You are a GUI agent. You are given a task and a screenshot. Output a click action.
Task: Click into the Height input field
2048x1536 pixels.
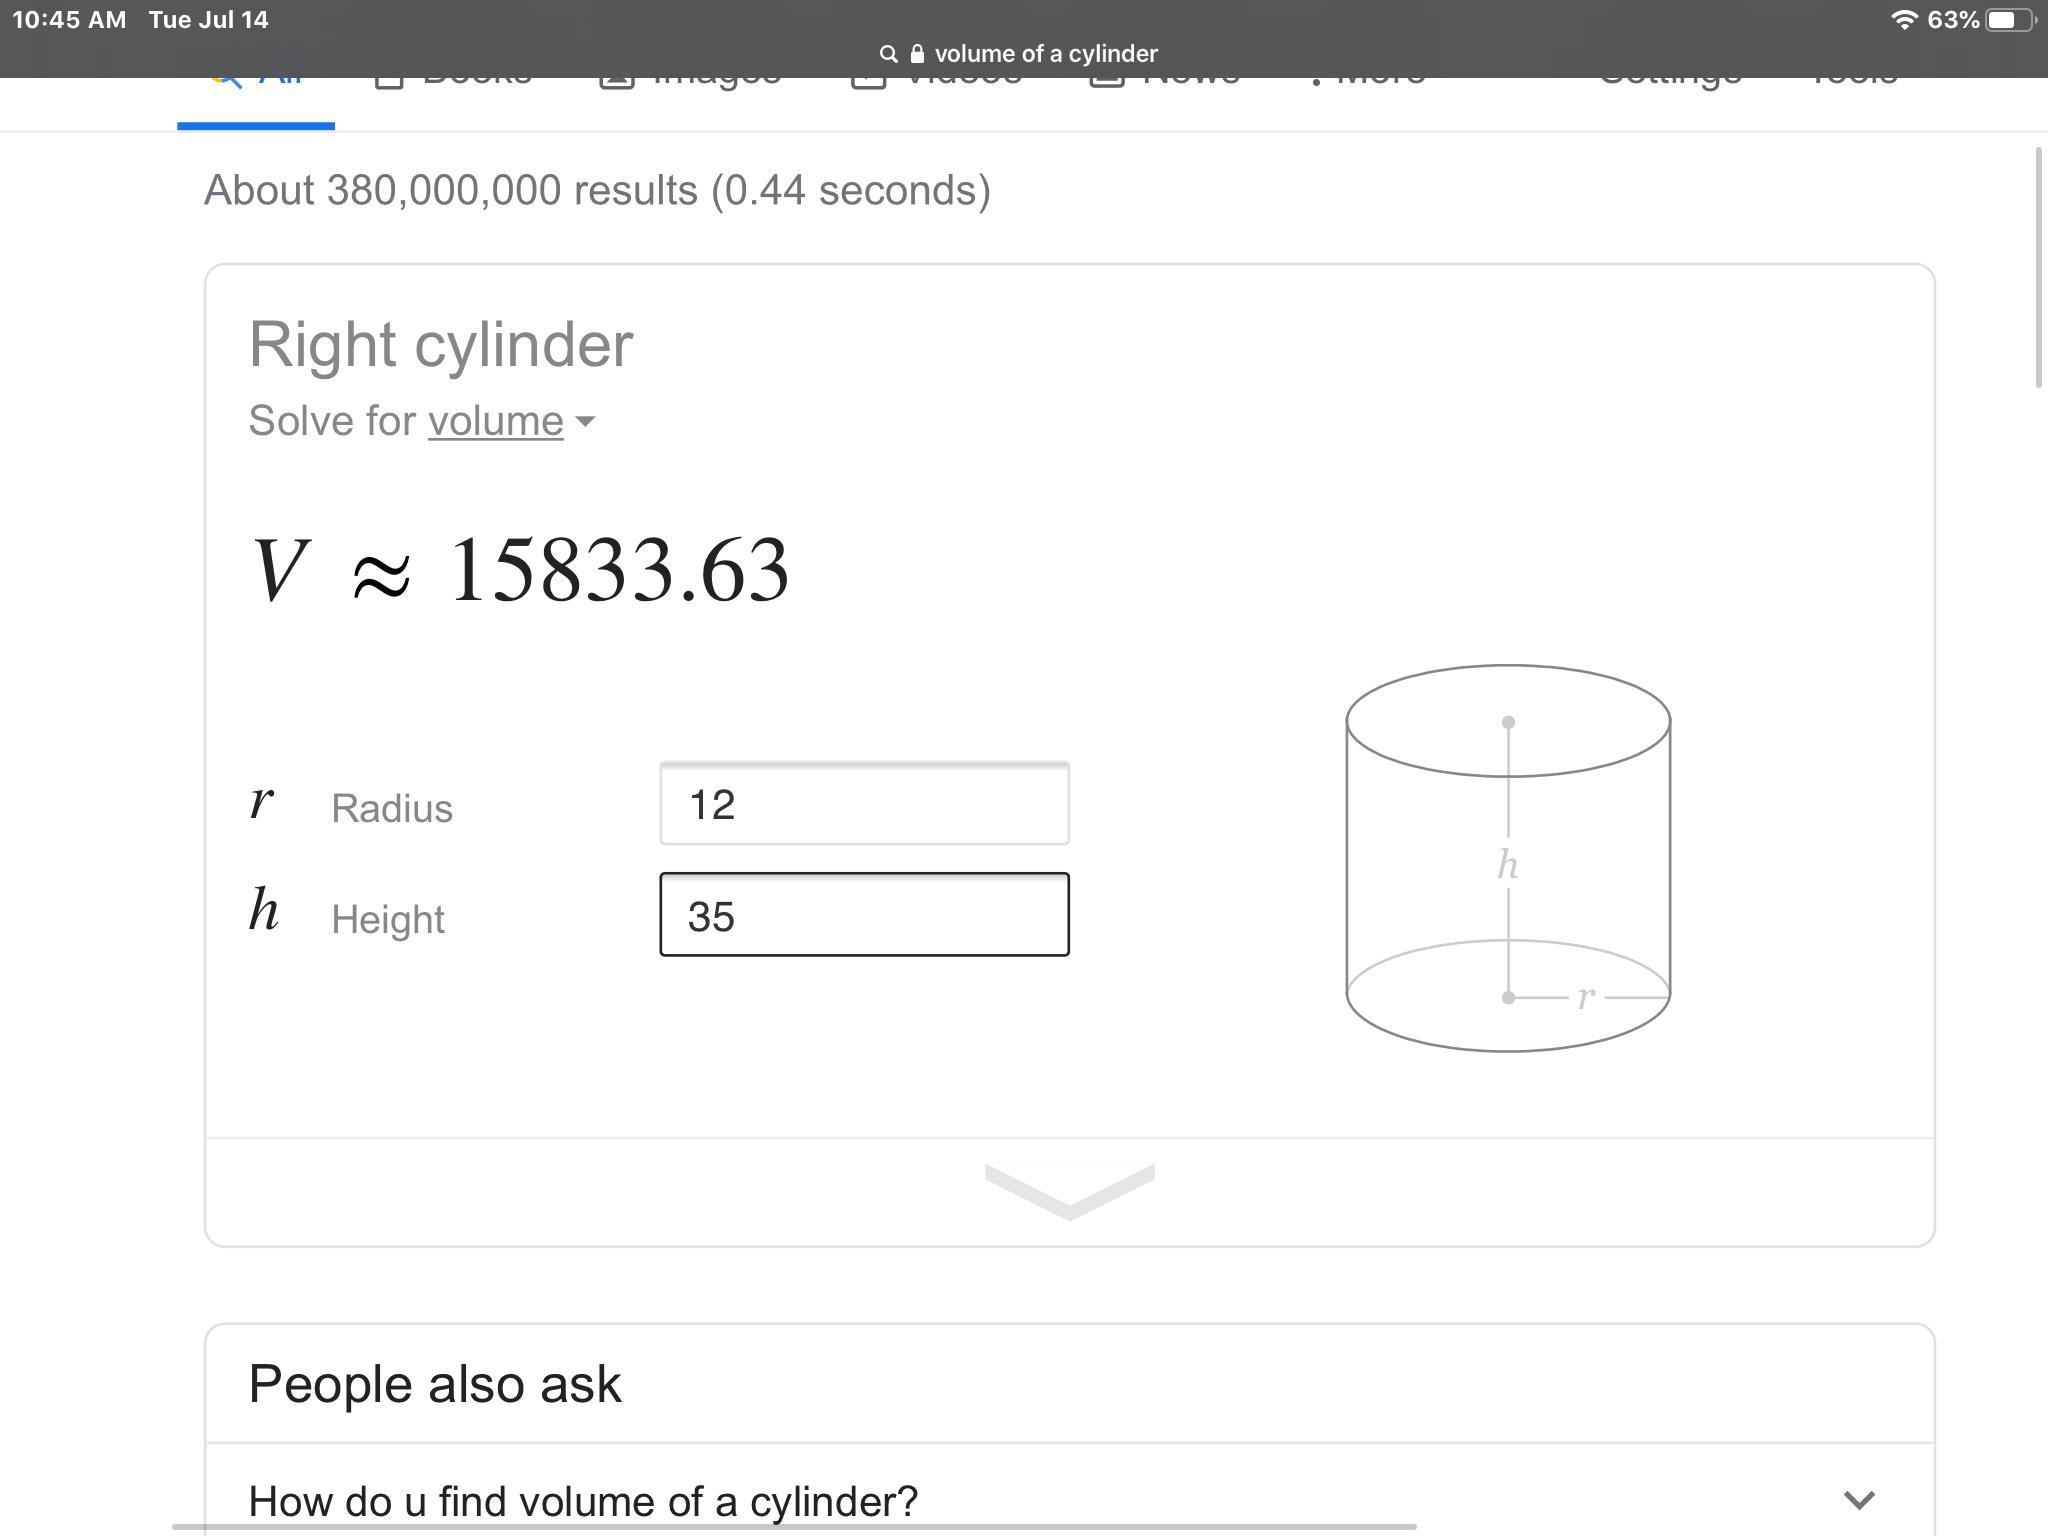point(864,915)
